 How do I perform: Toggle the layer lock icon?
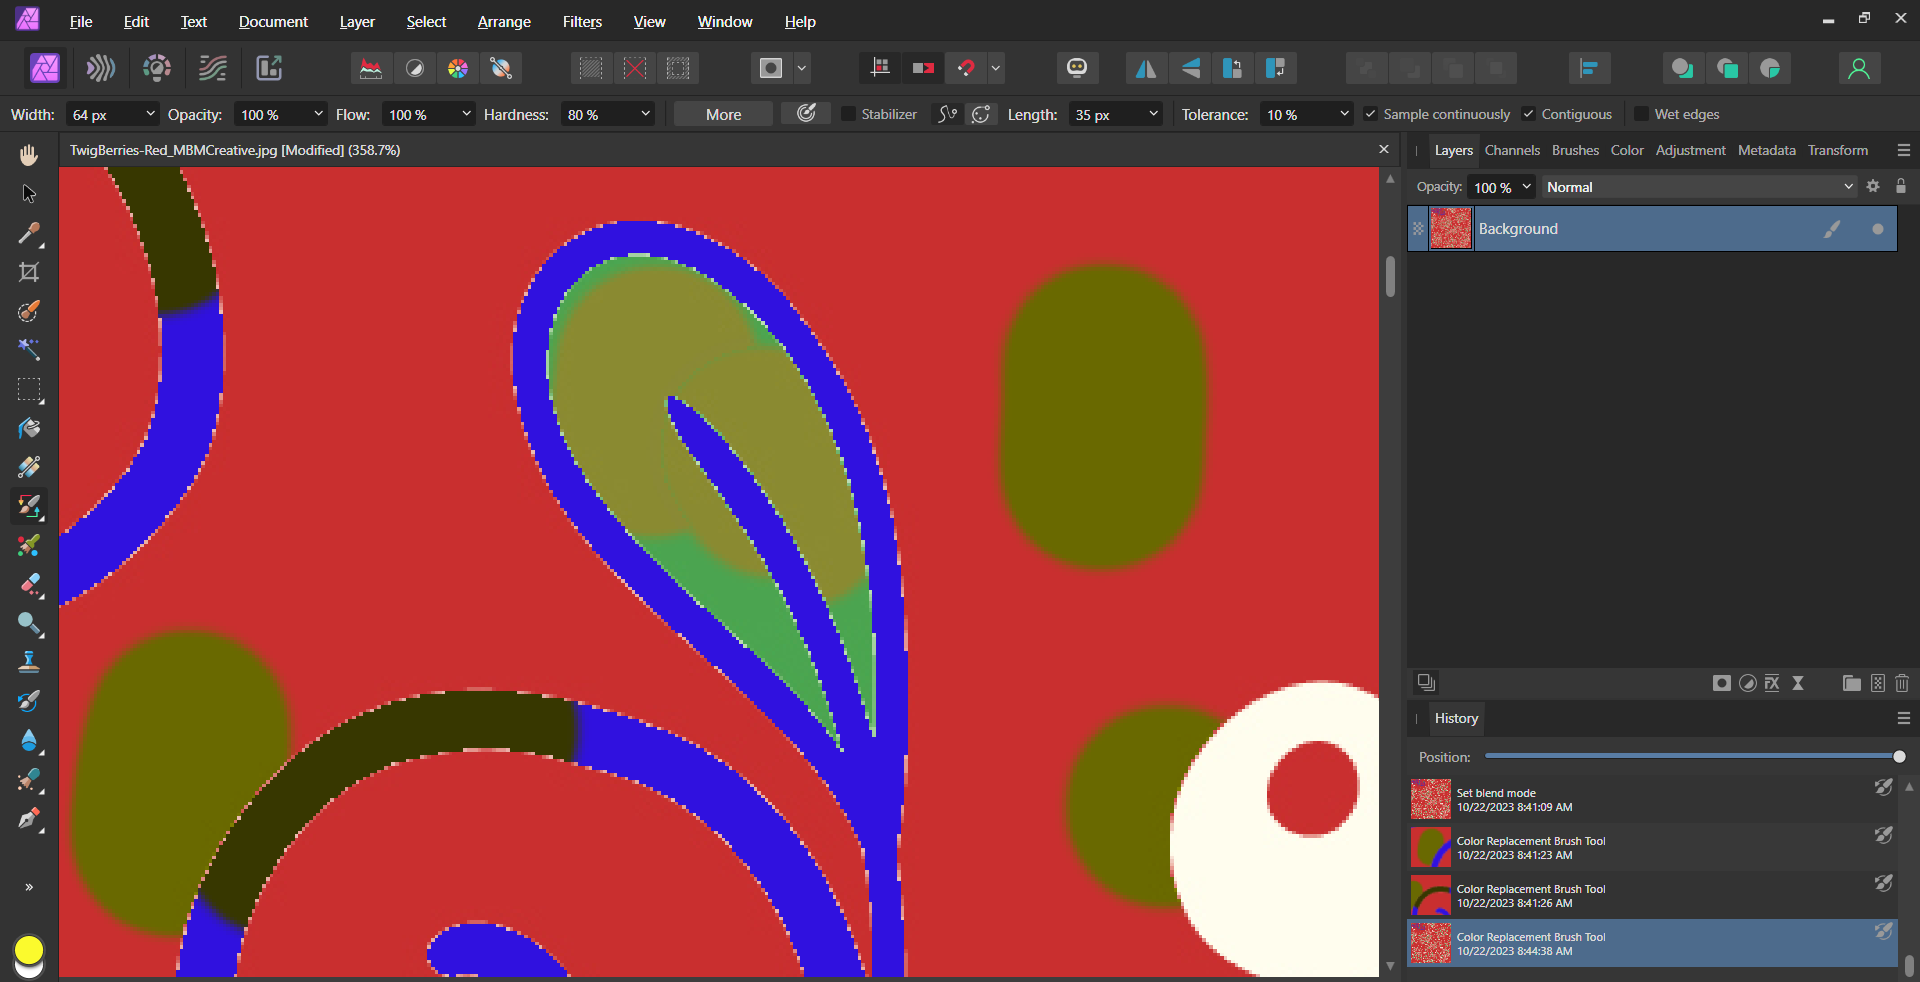click(1901, 187)
